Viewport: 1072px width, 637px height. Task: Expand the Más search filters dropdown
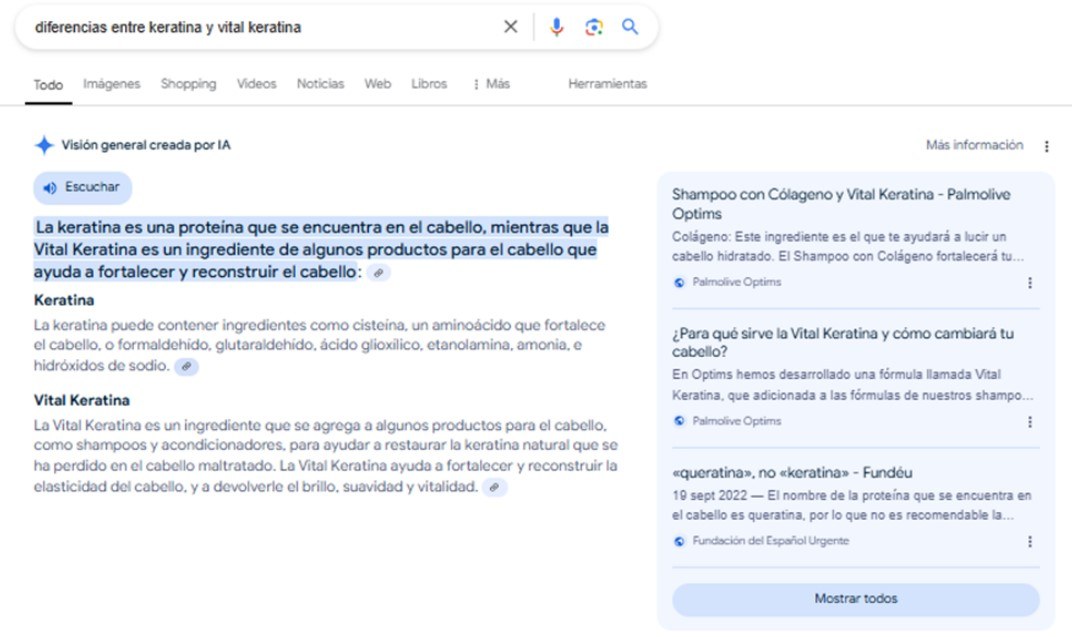tap(491, 84)
